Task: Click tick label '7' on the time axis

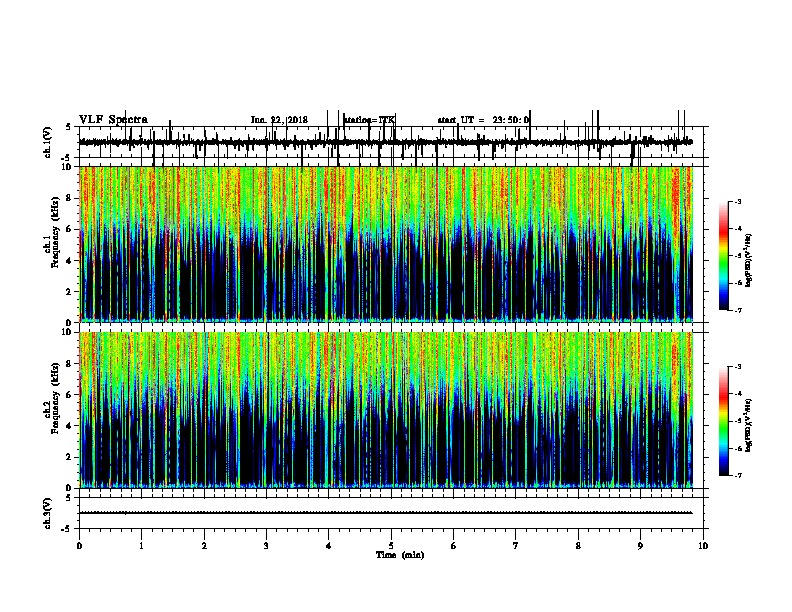Action: pyautogui.click(x=516, y=546)
